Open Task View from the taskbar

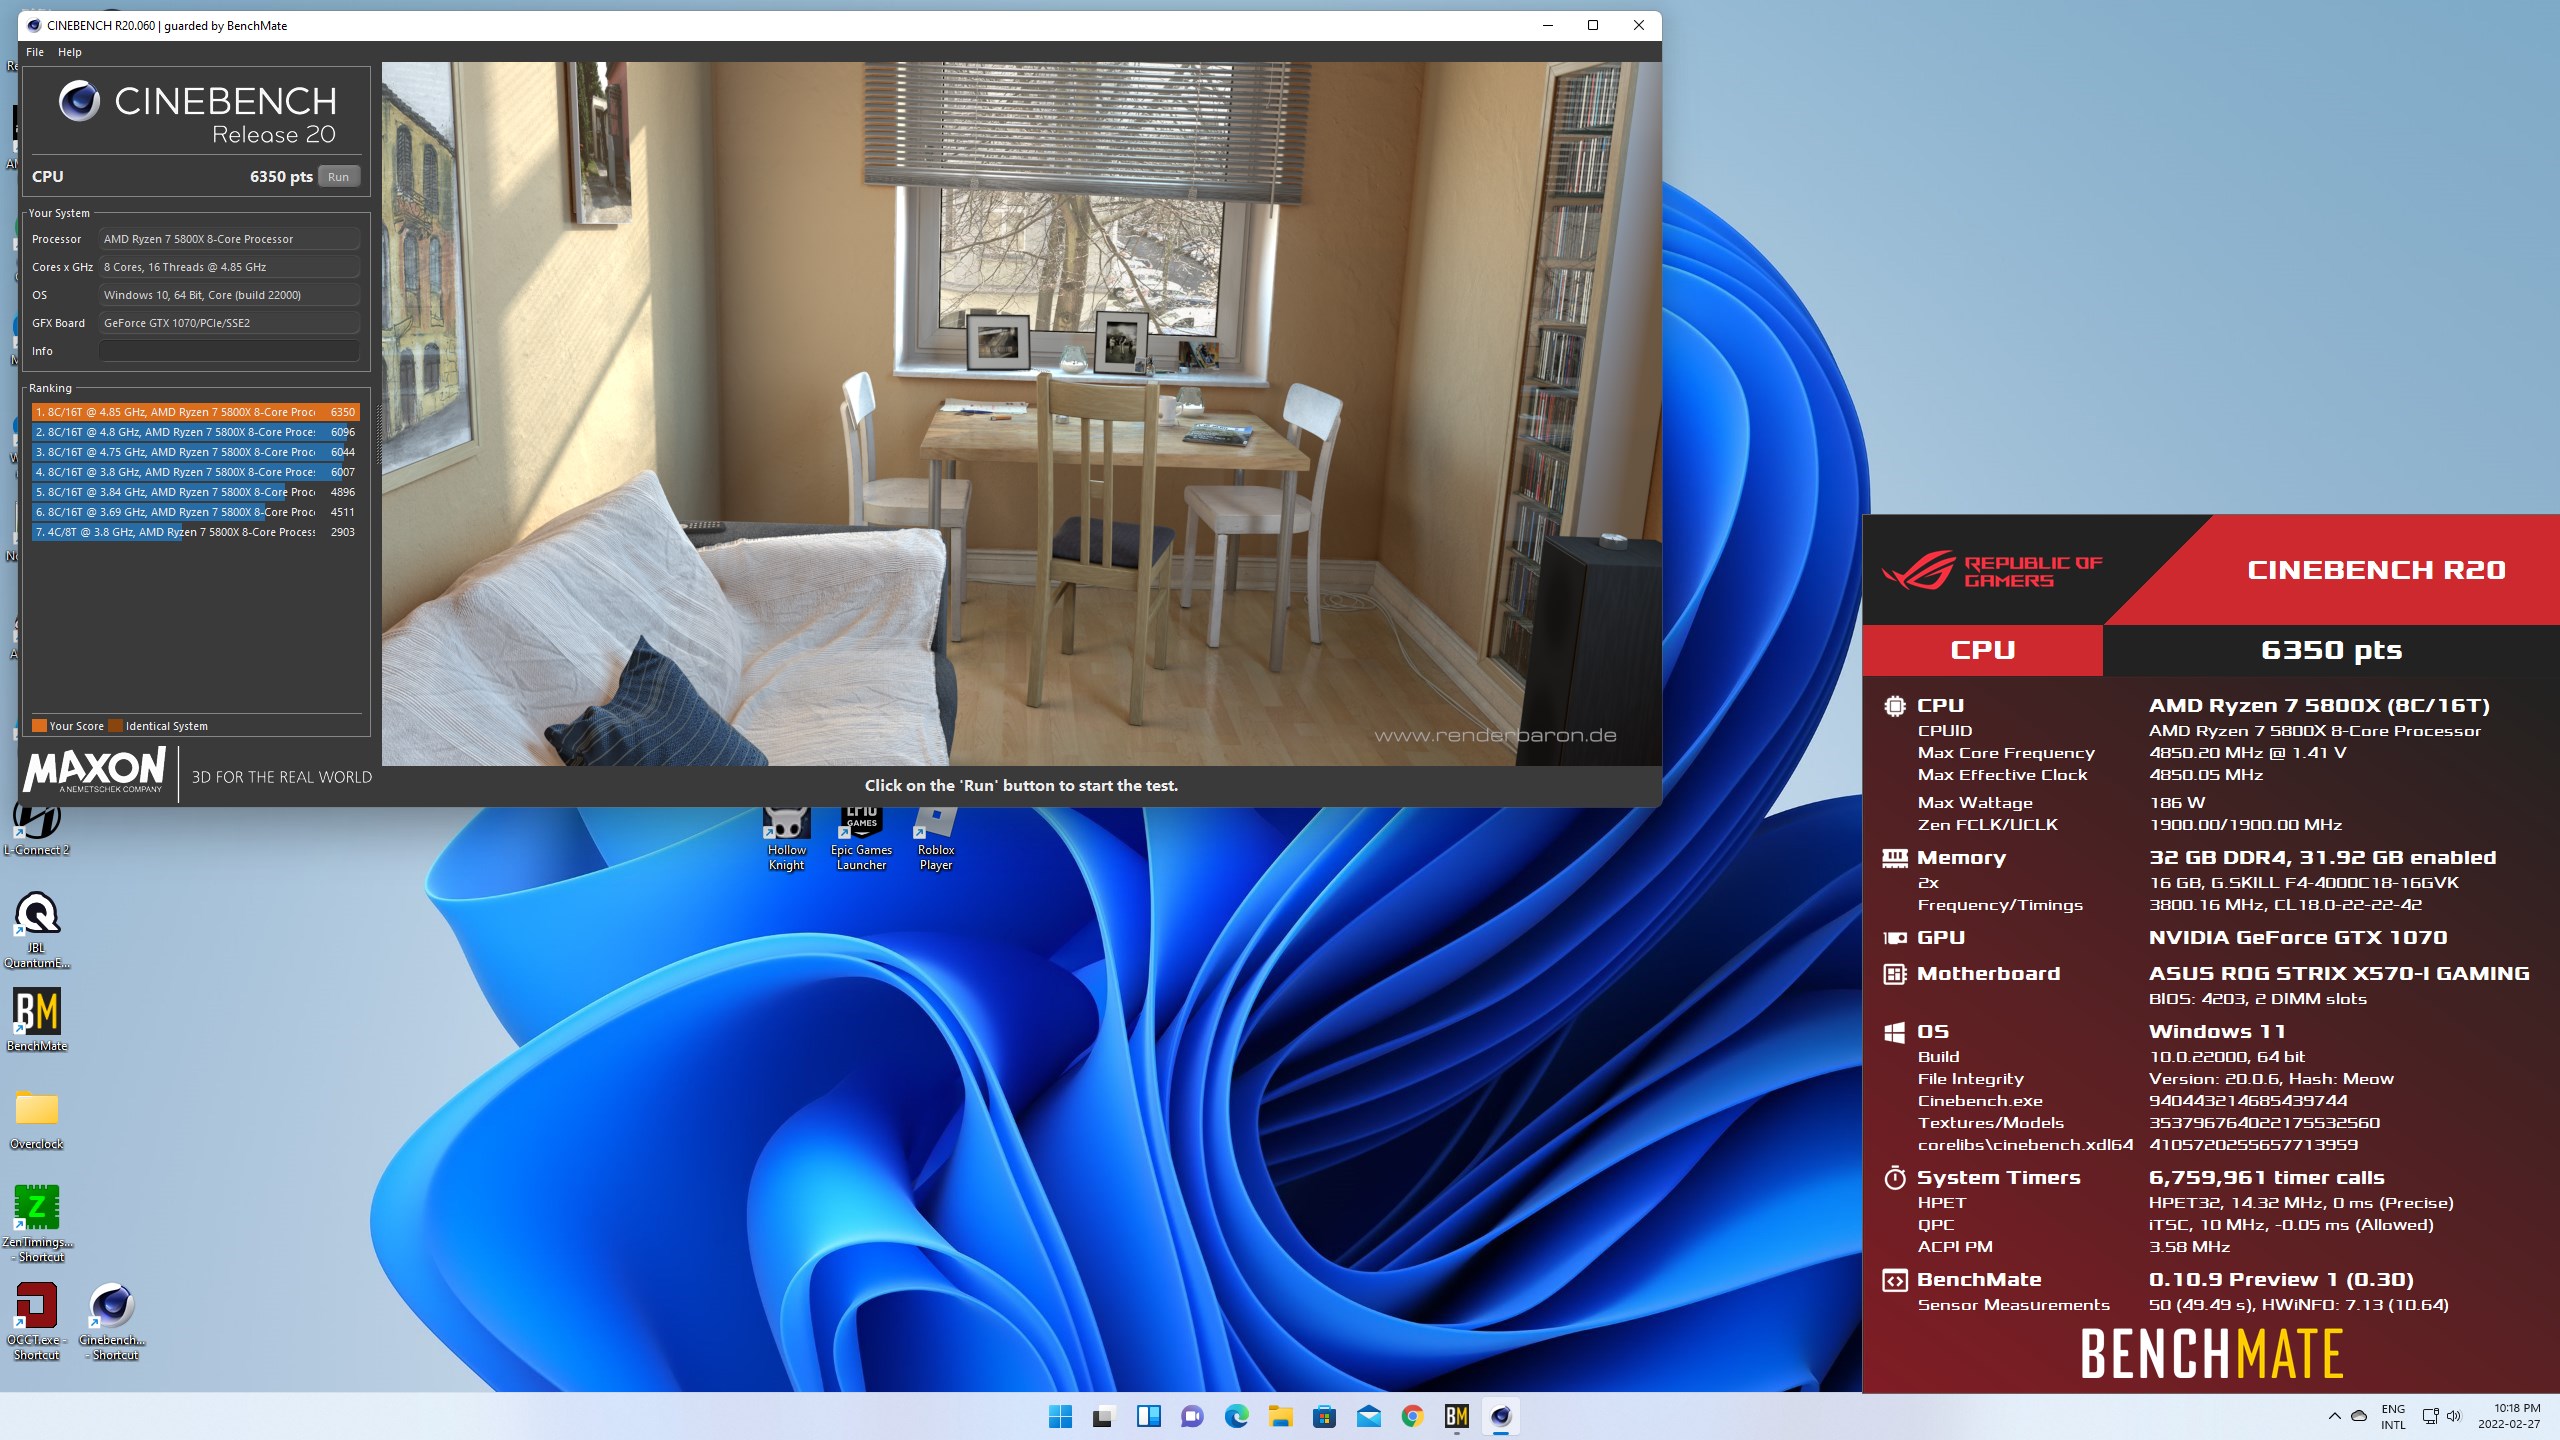click(1103, 1416)
